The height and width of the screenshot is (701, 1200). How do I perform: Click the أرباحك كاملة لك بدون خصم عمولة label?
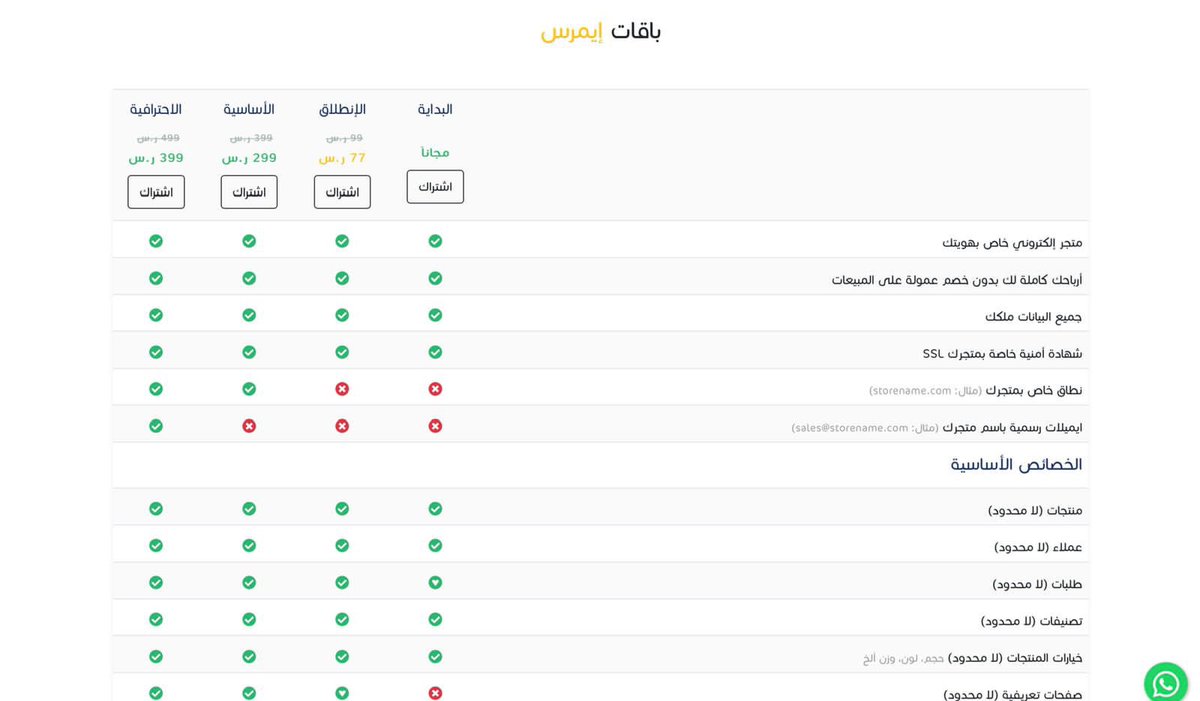pyautogui.click(x=957, y=279)
